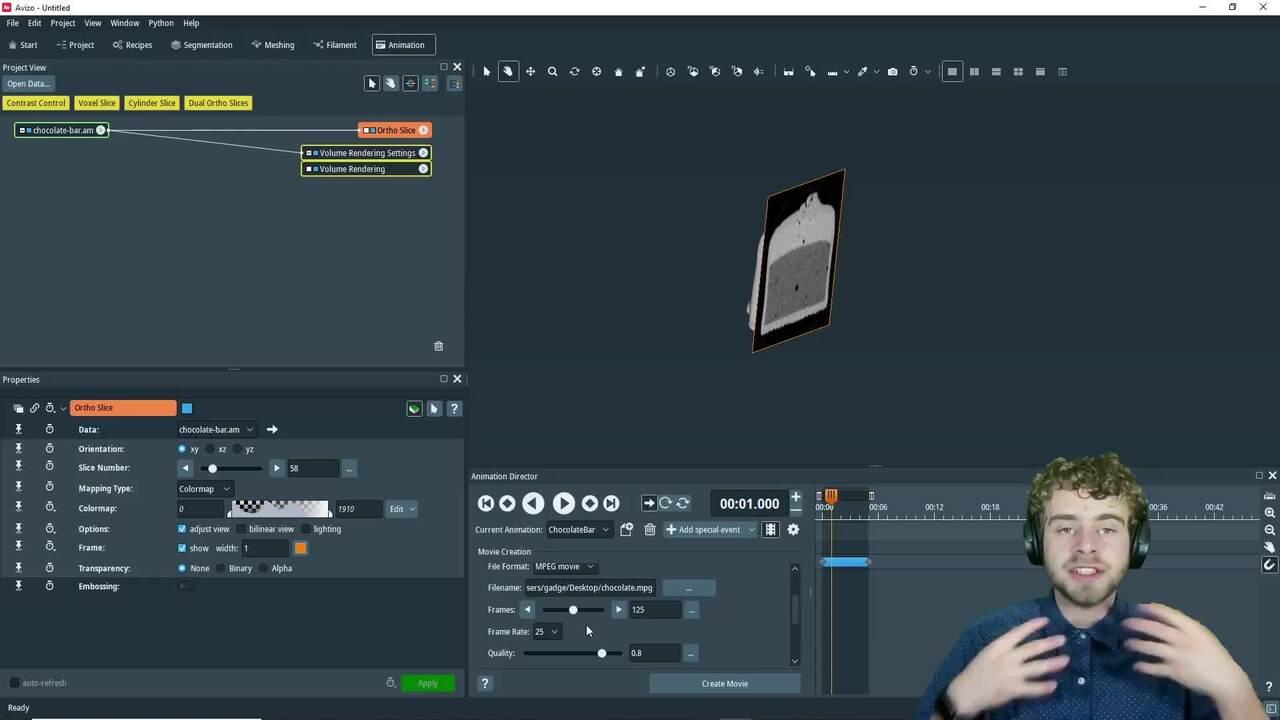Reset the view with the Home icon
This screenshot has width=1280, height=720.
(618, 72)
